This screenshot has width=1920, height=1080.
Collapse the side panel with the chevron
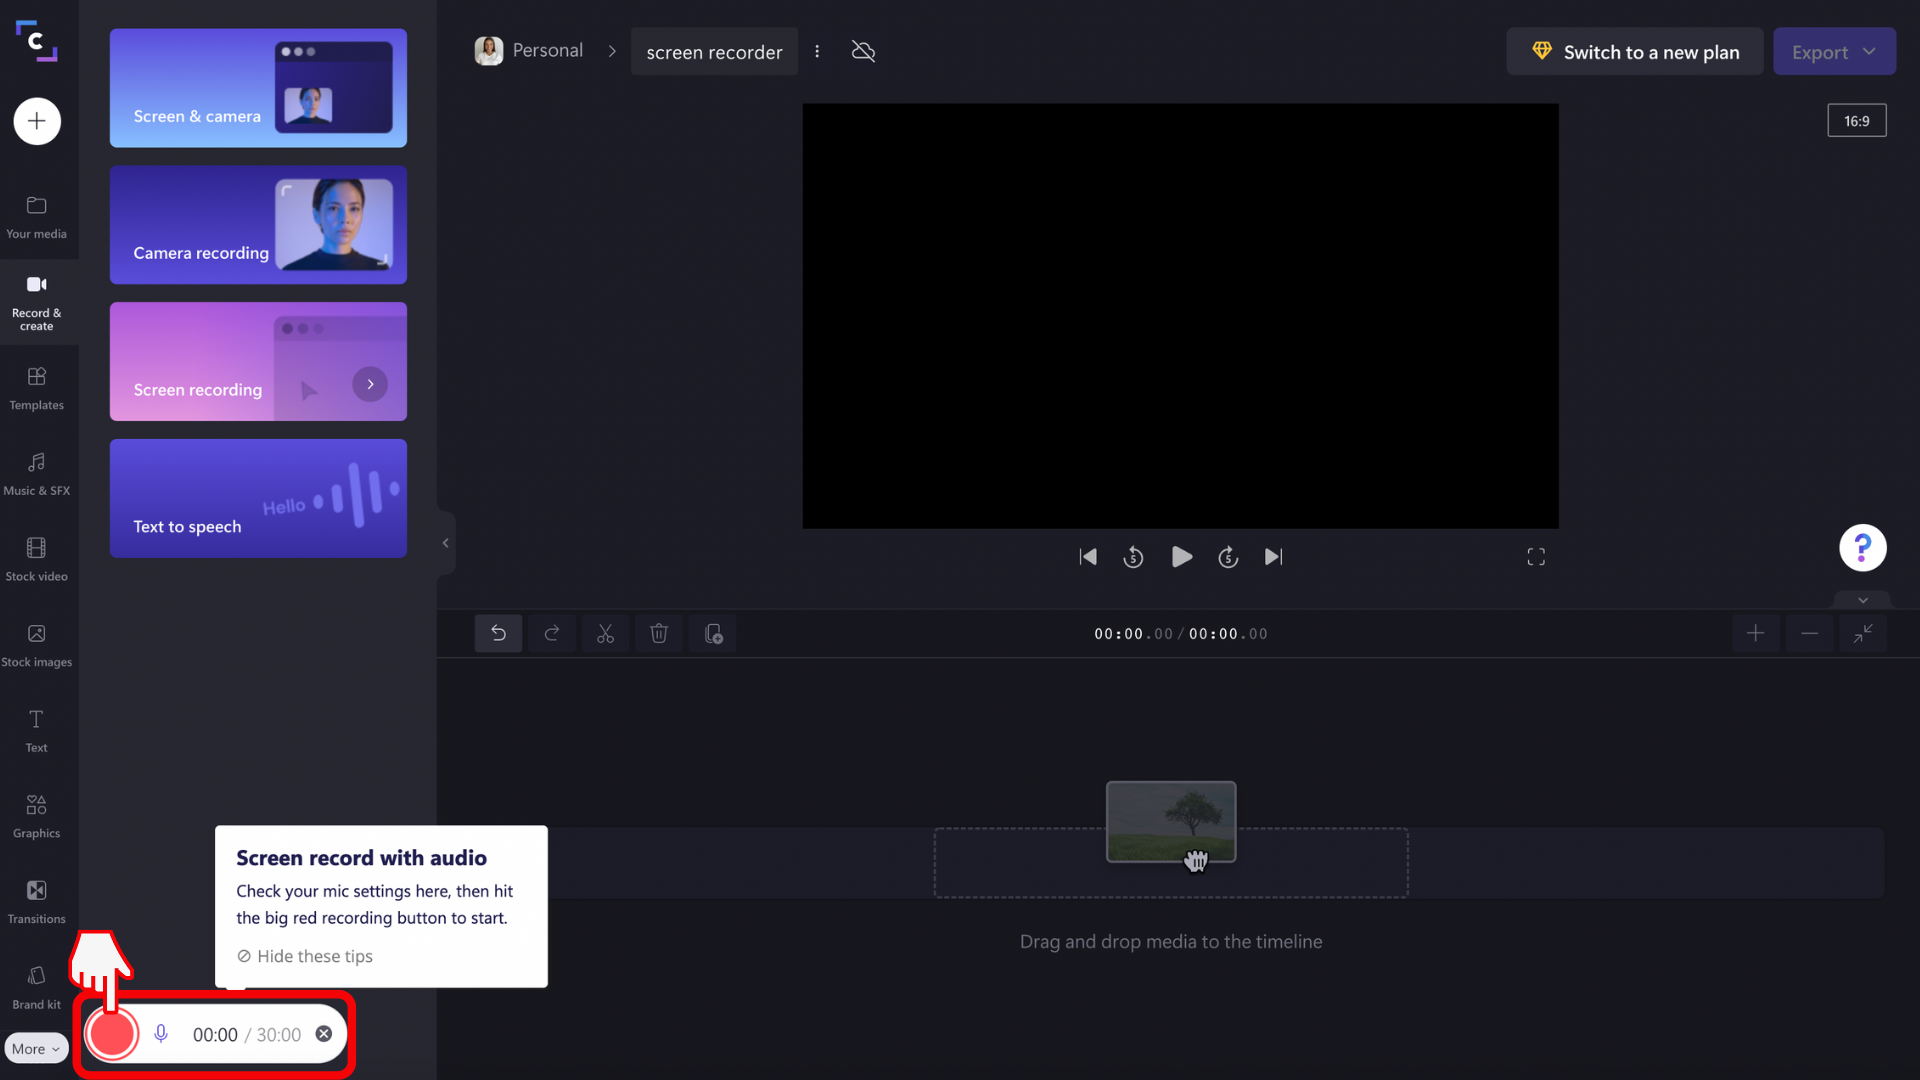445,542
